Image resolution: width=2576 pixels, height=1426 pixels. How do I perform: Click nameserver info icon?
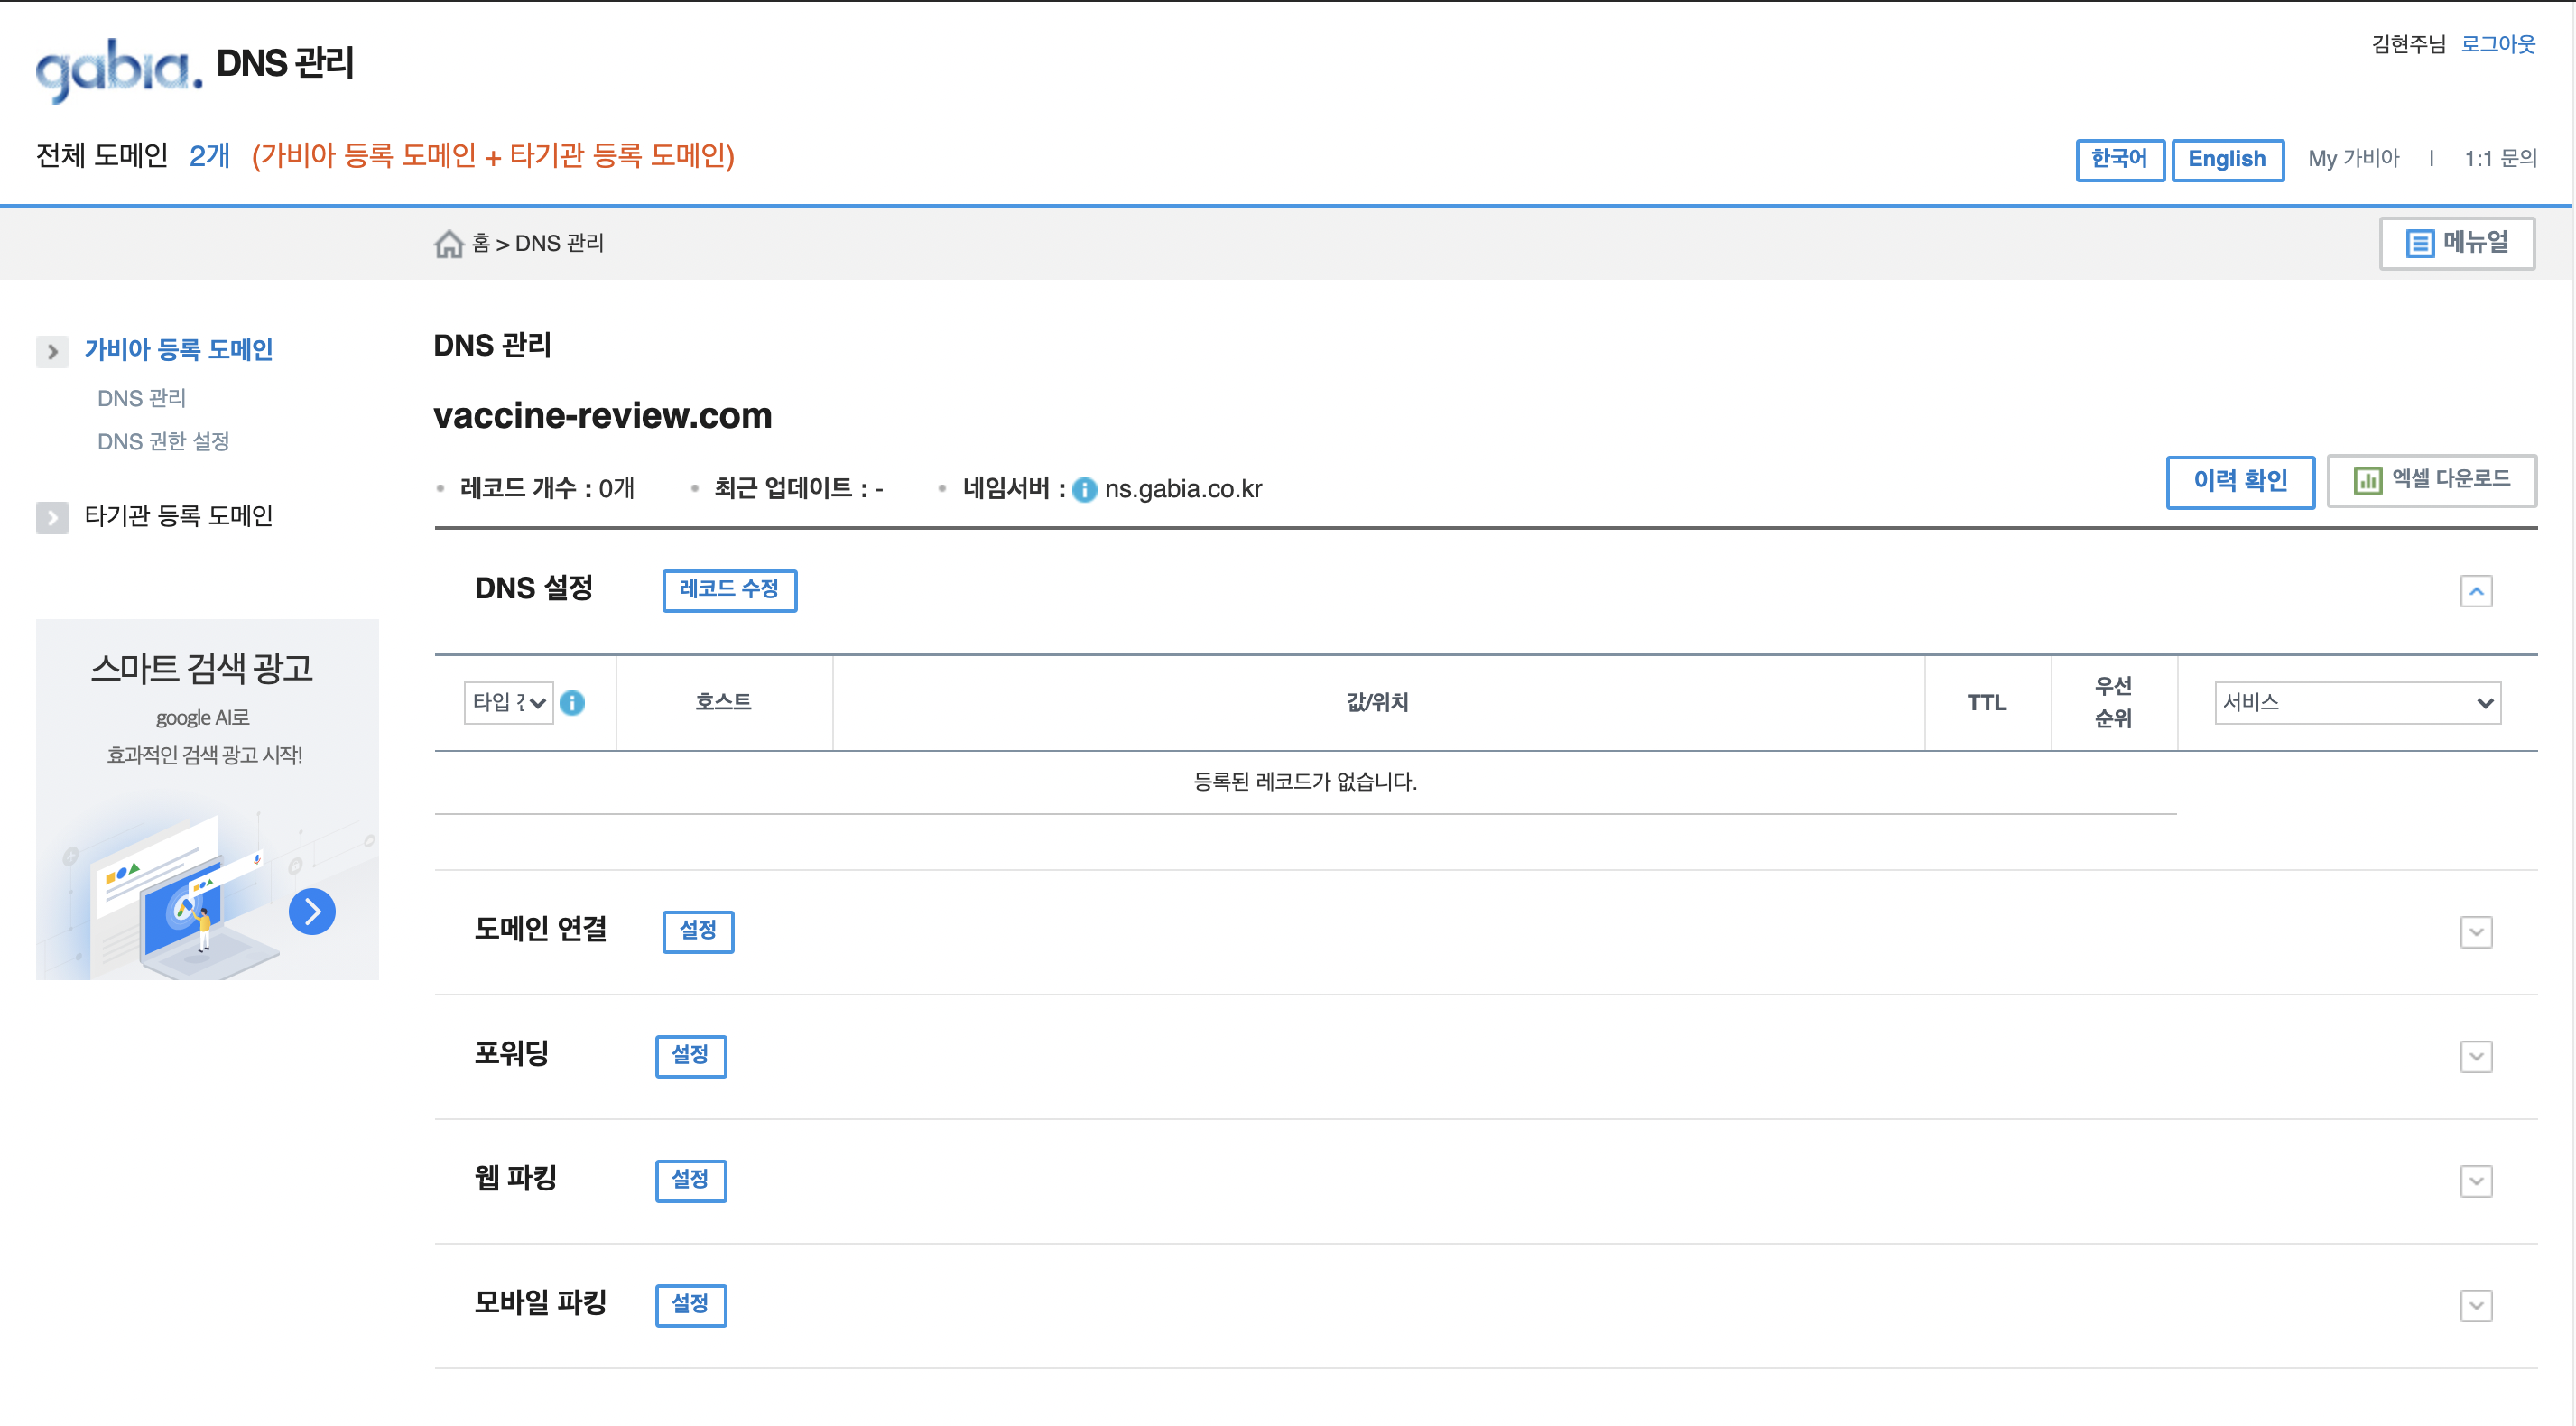point(1084,490)
